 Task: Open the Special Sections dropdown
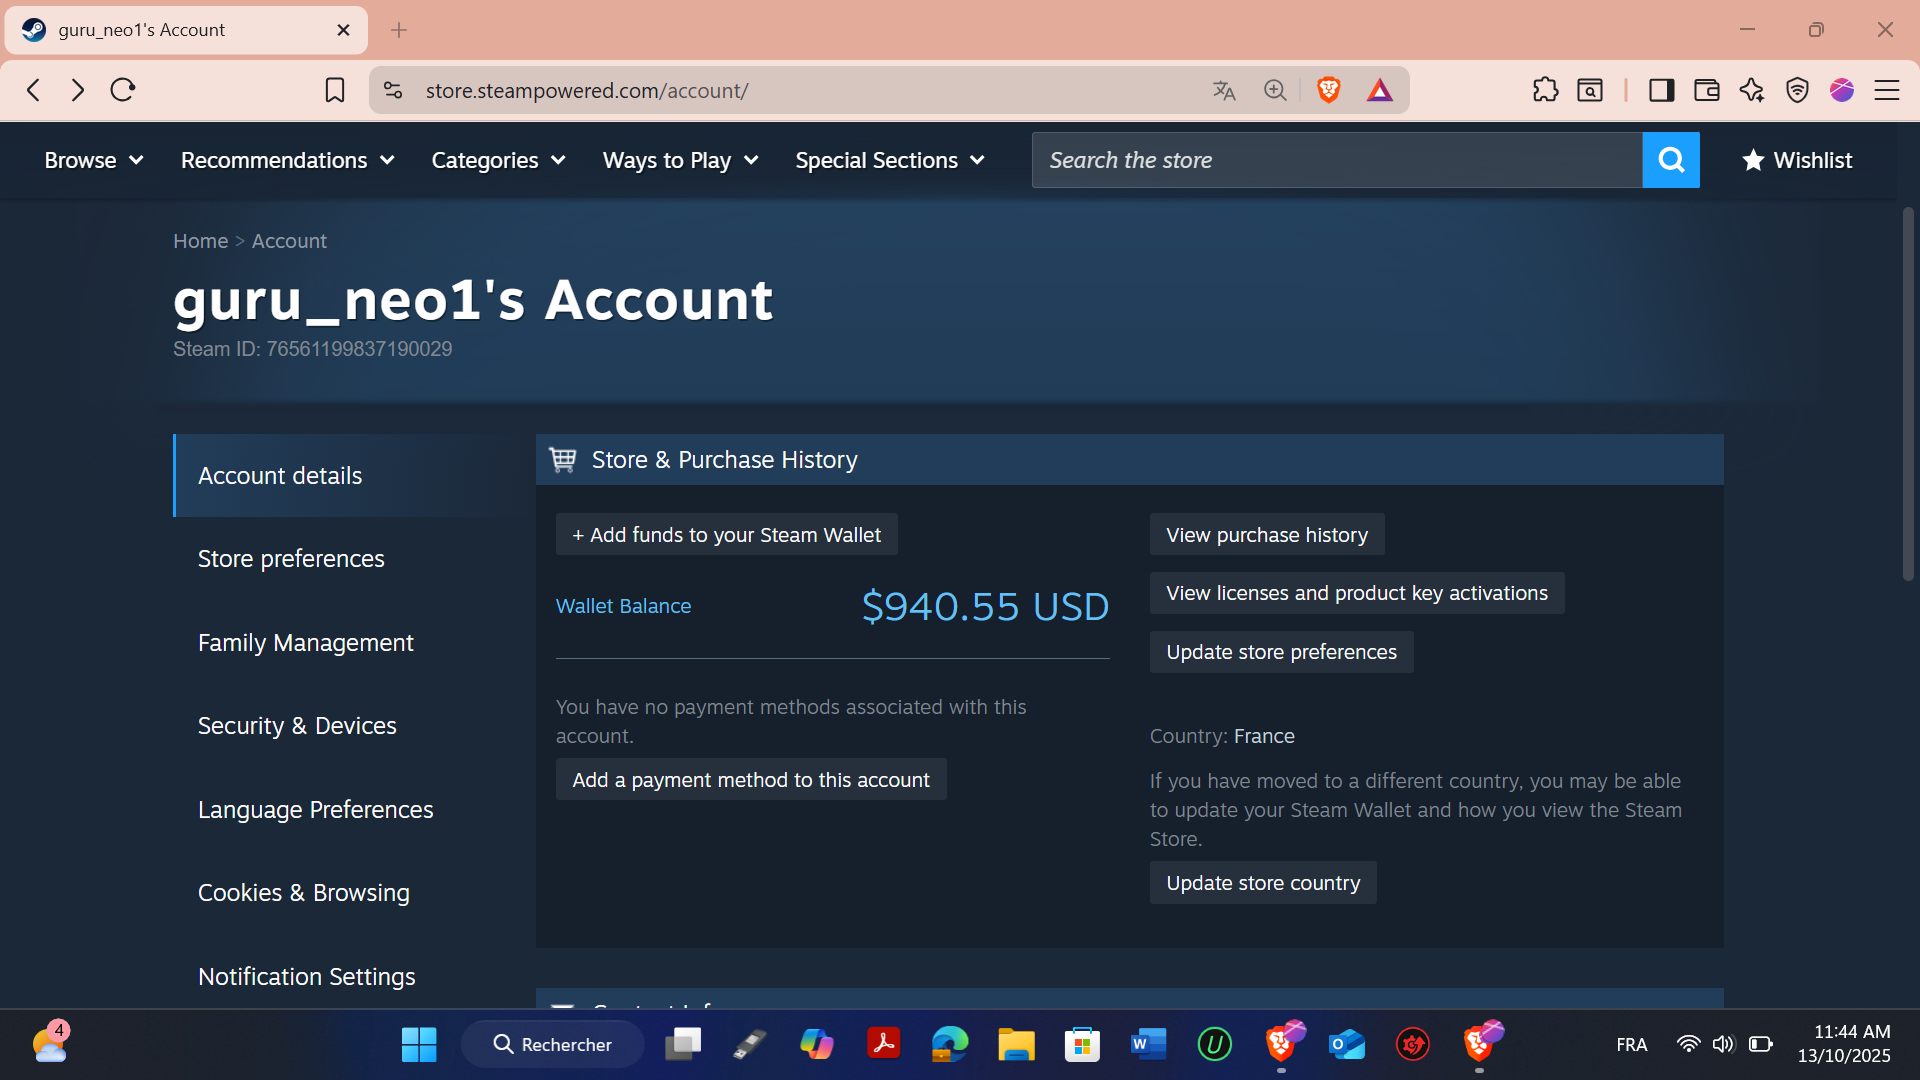pos(889,160)
